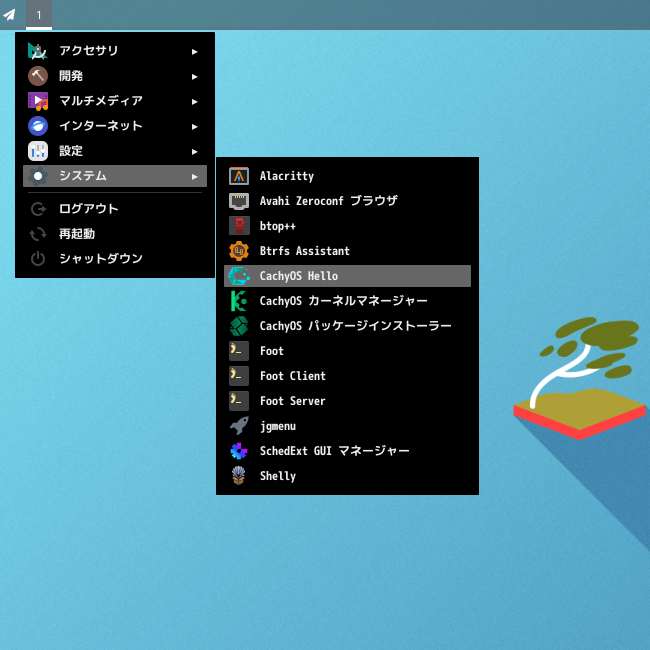Click the btop++ red icon

coord(239,226)
